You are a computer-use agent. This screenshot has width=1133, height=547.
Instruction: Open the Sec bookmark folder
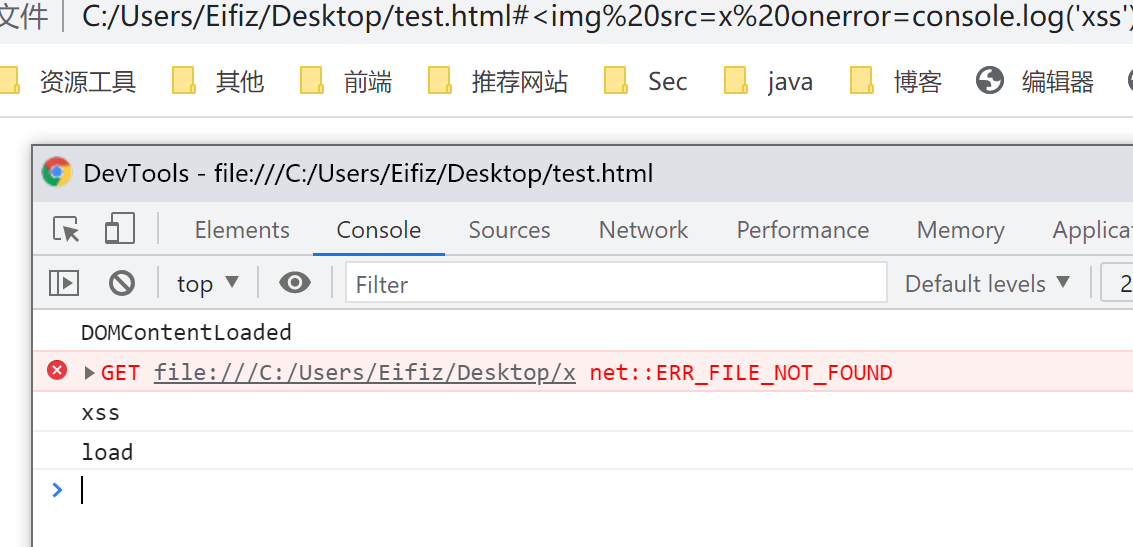(645, 81)
